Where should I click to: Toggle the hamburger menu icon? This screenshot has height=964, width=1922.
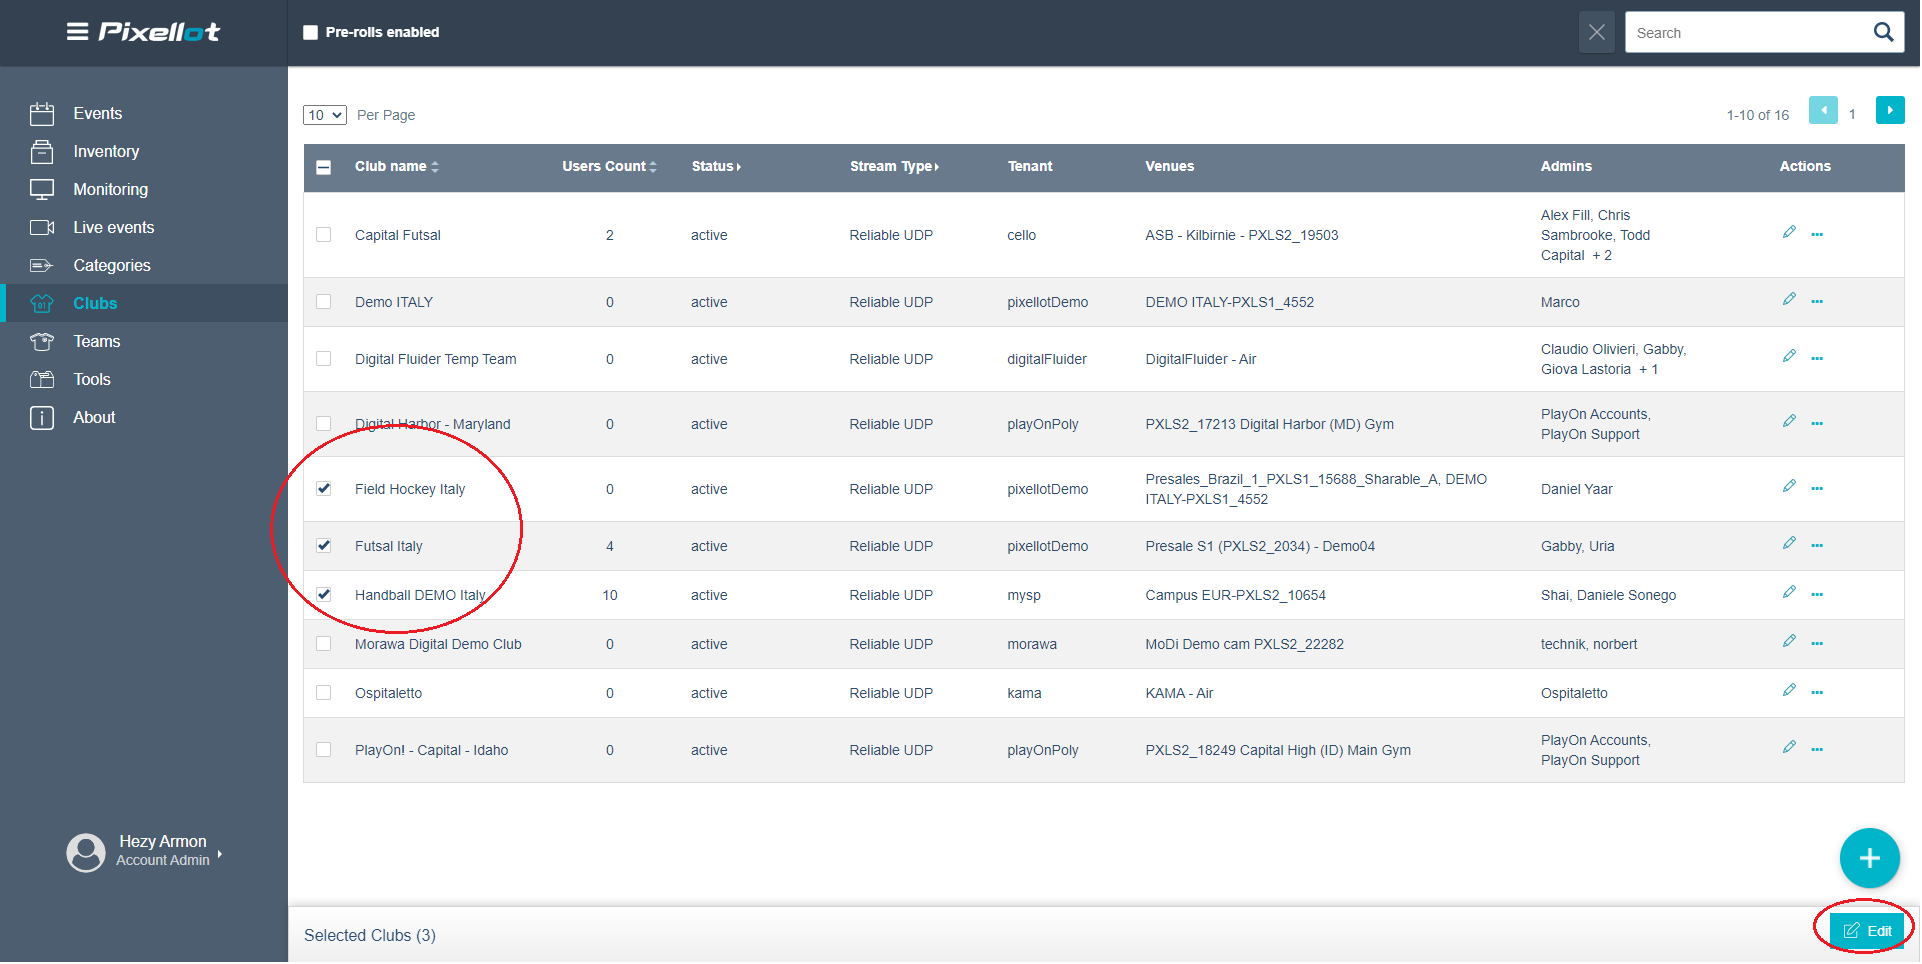point(77,32)
